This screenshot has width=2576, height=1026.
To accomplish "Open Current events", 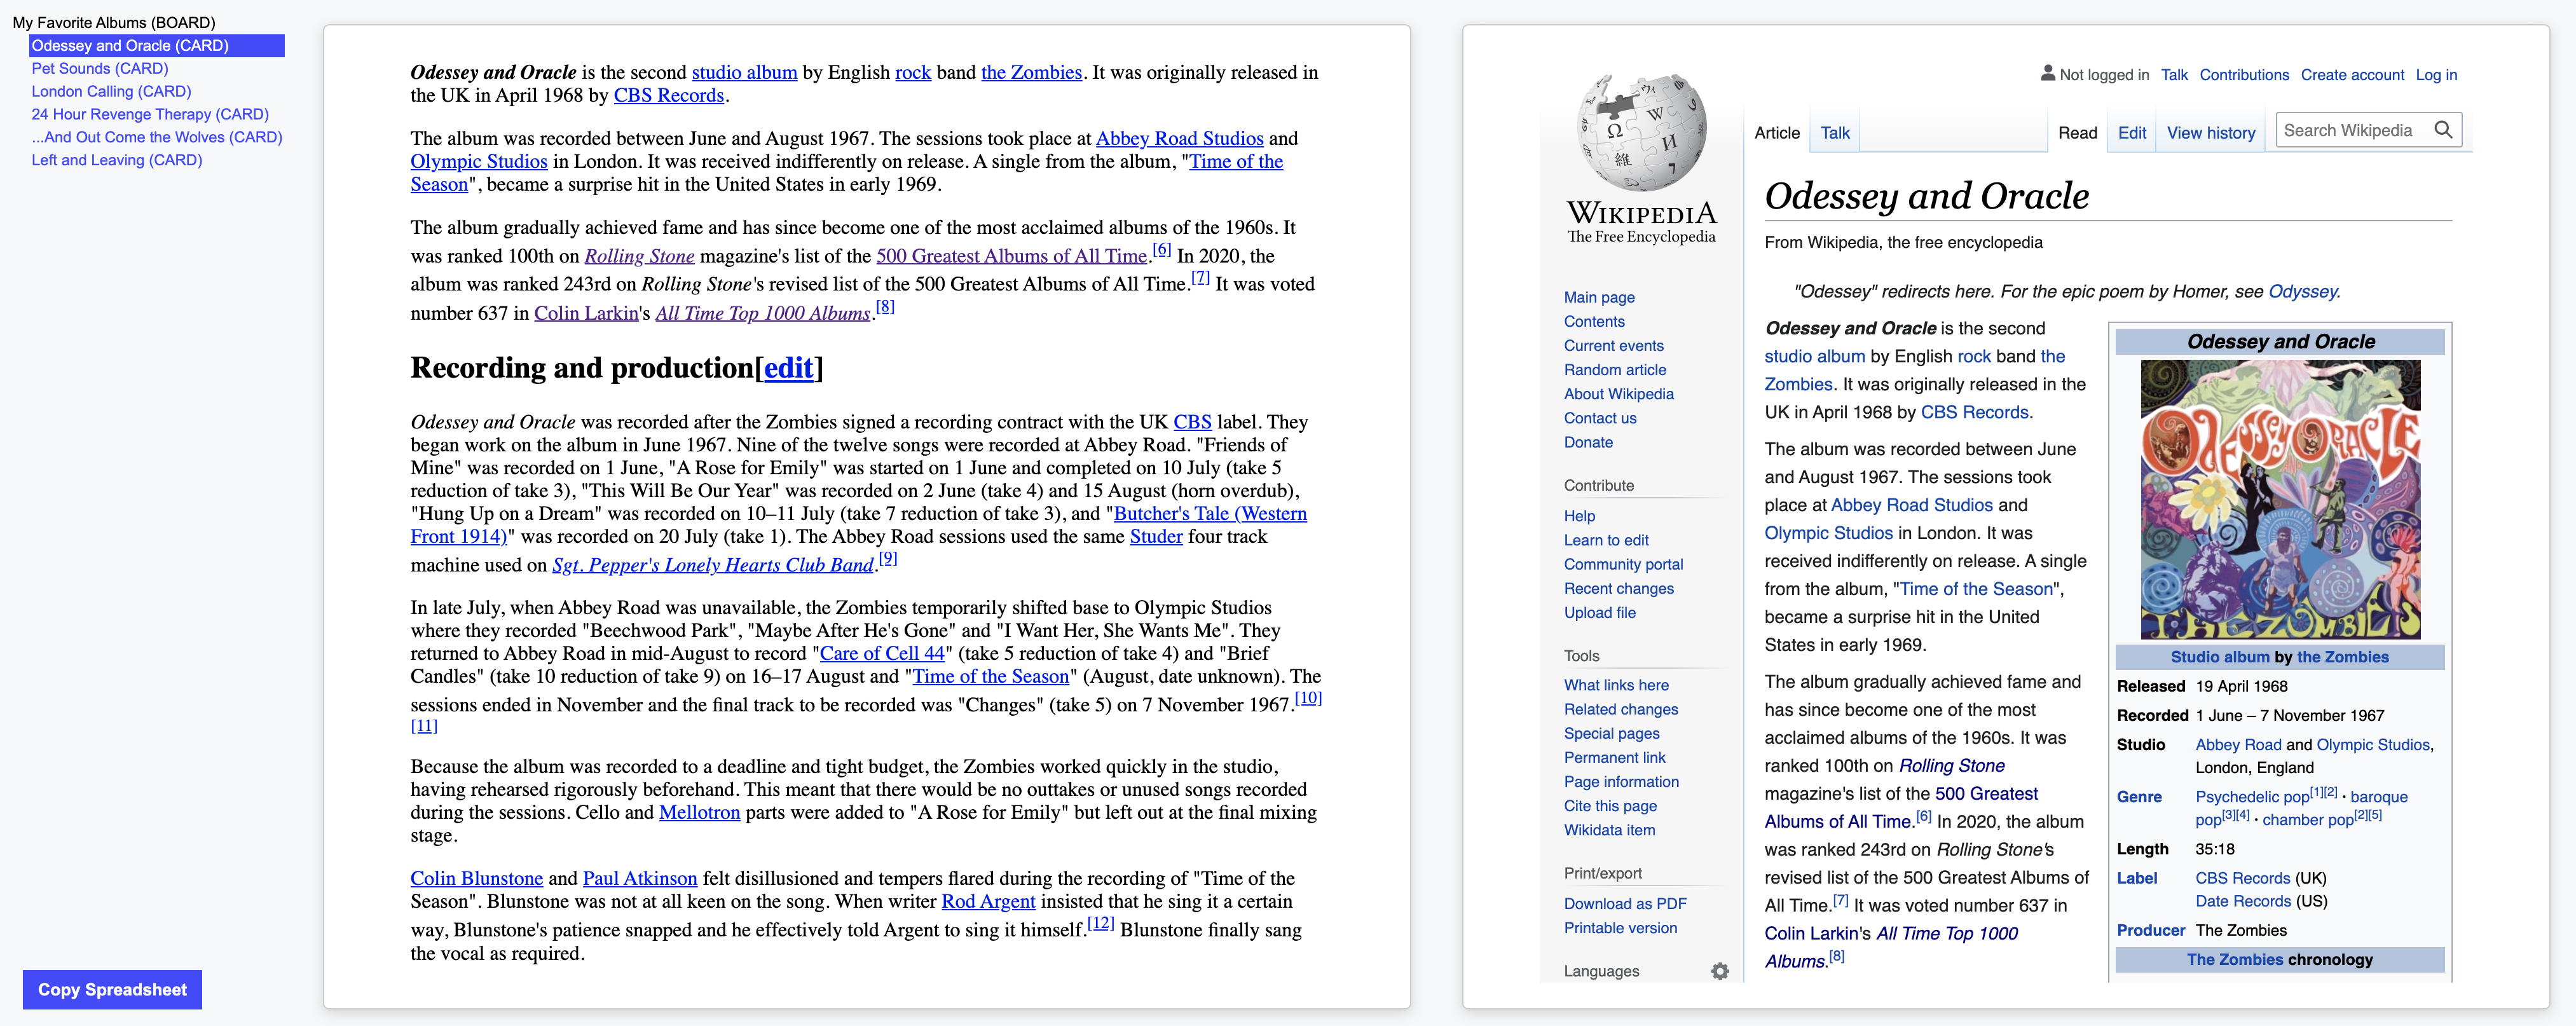I will pyautogui.click(x=1613, y=345).
